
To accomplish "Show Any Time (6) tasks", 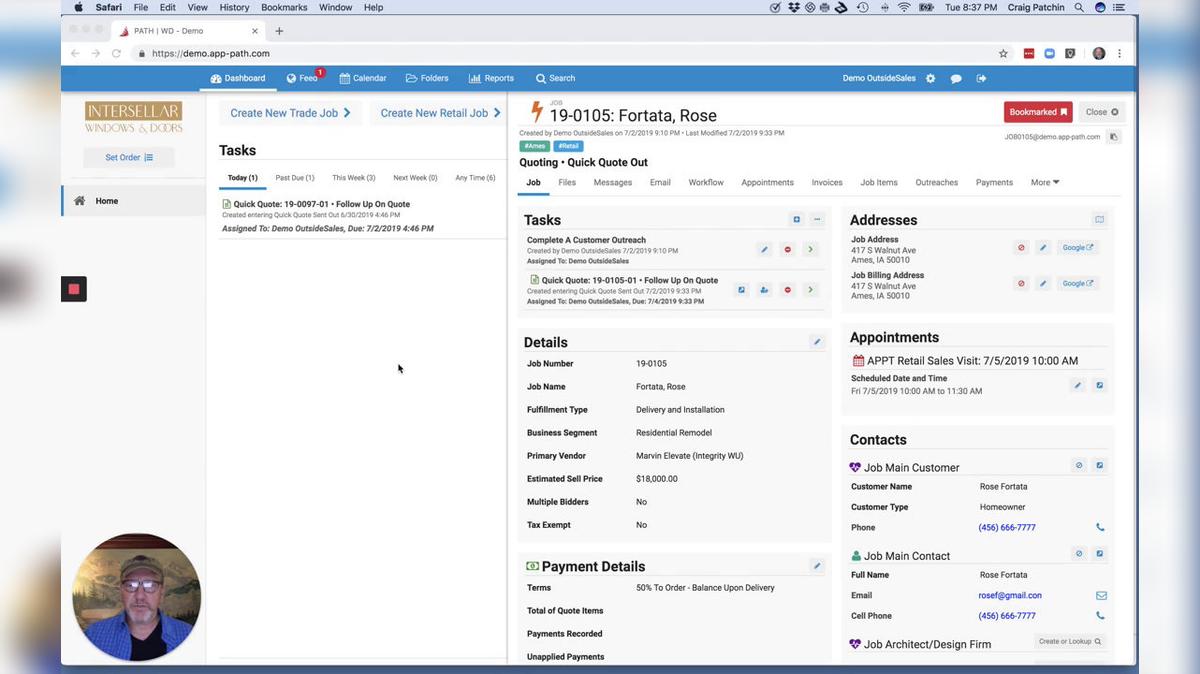I will tap(475, 178).
